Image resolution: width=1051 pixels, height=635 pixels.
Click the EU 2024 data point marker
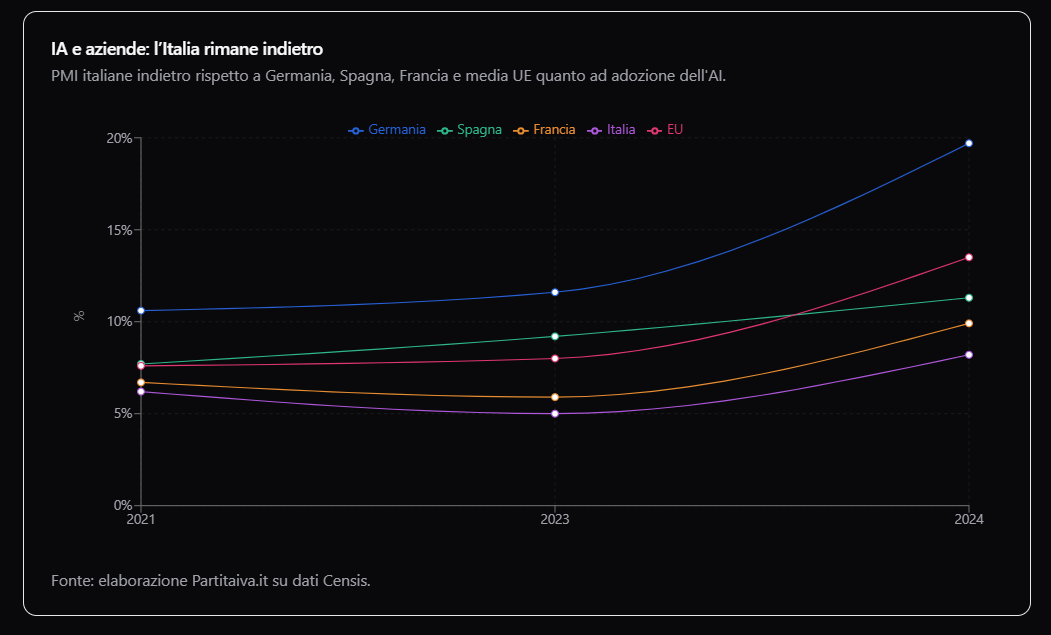point(967,255)
